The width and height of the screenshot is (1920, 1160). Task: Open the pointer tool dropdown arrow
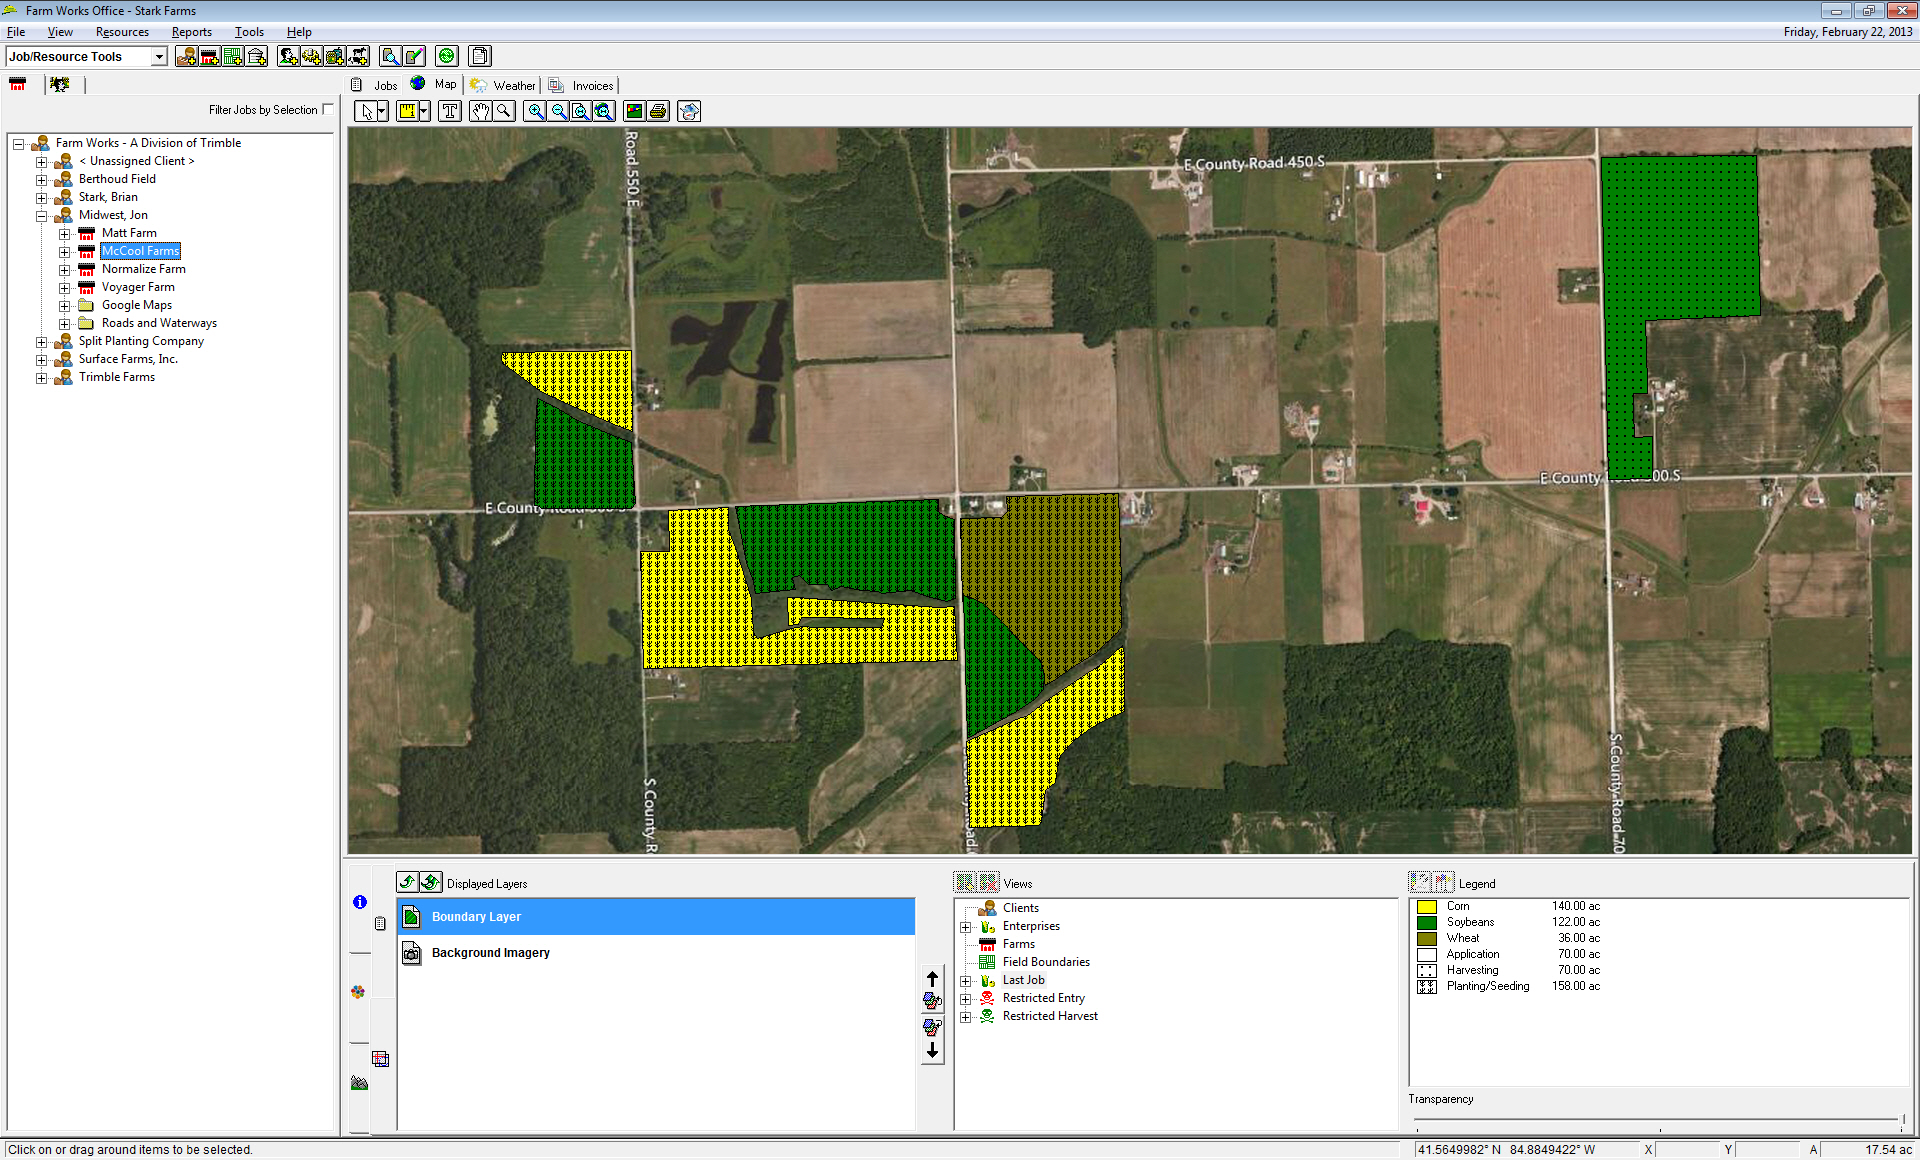pyautogui.click(x=382, y=111)
